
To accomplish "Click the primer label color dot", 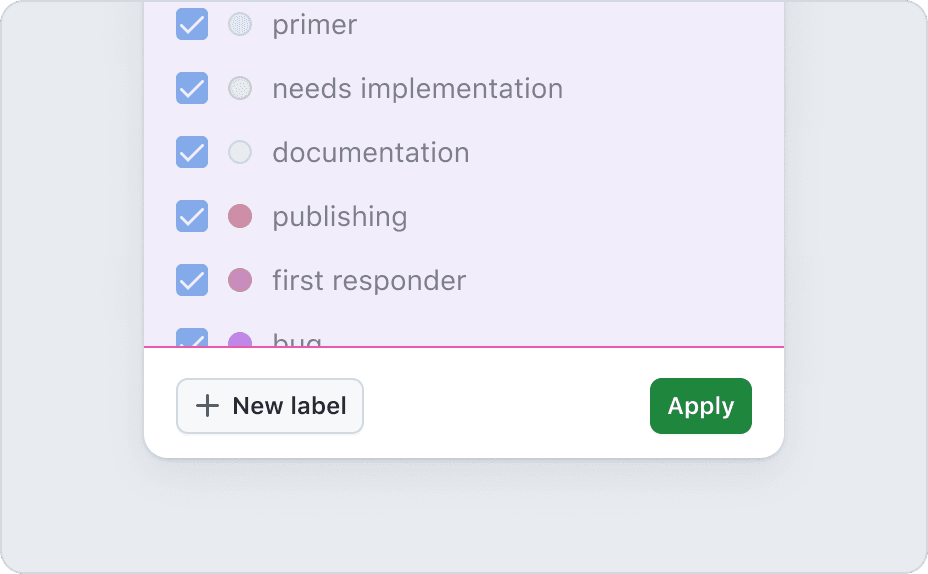I will coord(240,24).
